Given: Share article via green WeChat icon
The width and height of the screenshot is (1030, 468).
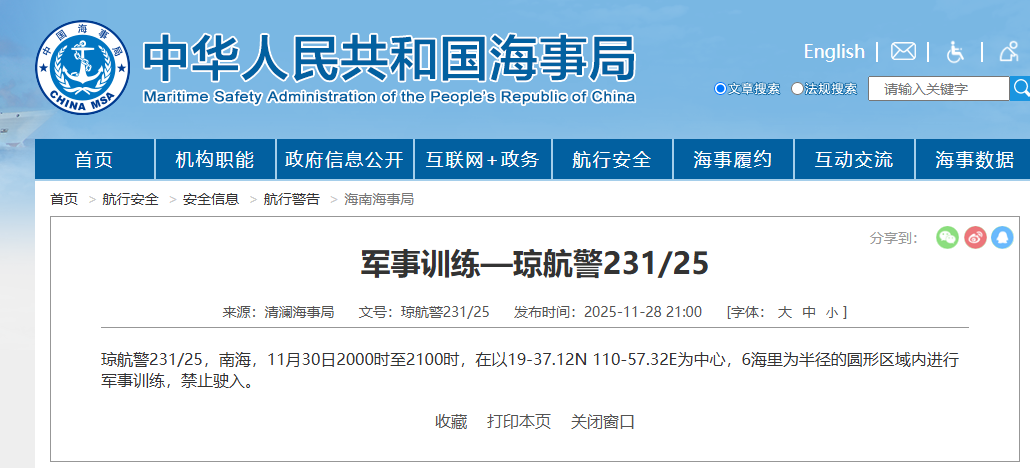Looking at the screenshot, I should click(x=947, y=237).
